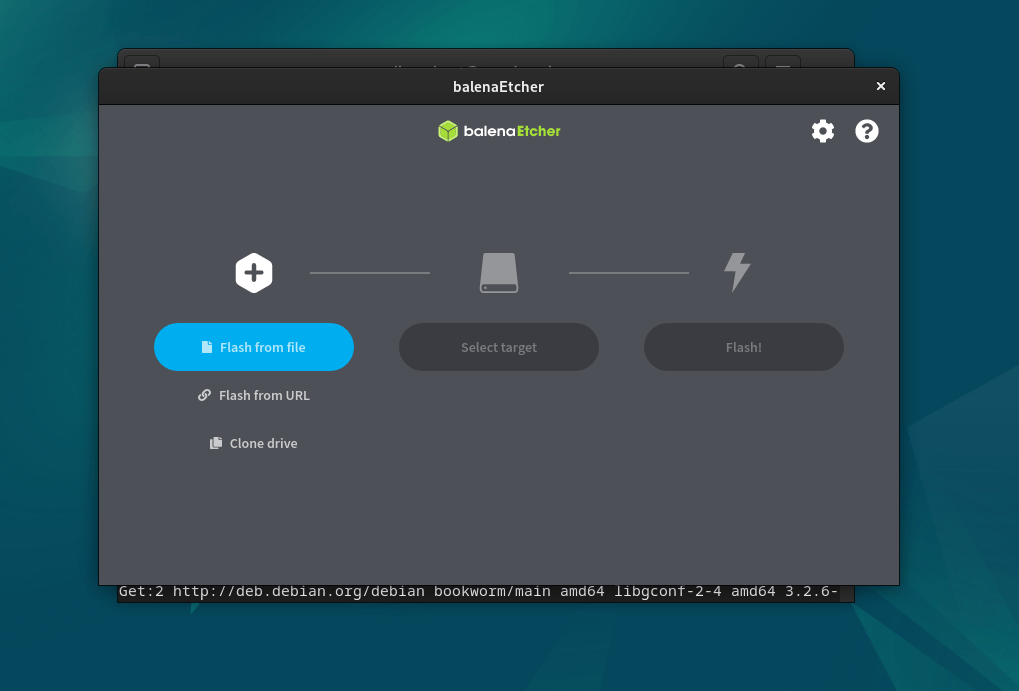Click the hexagon plus source icon

pyautogui.click(x=254, y=272)
